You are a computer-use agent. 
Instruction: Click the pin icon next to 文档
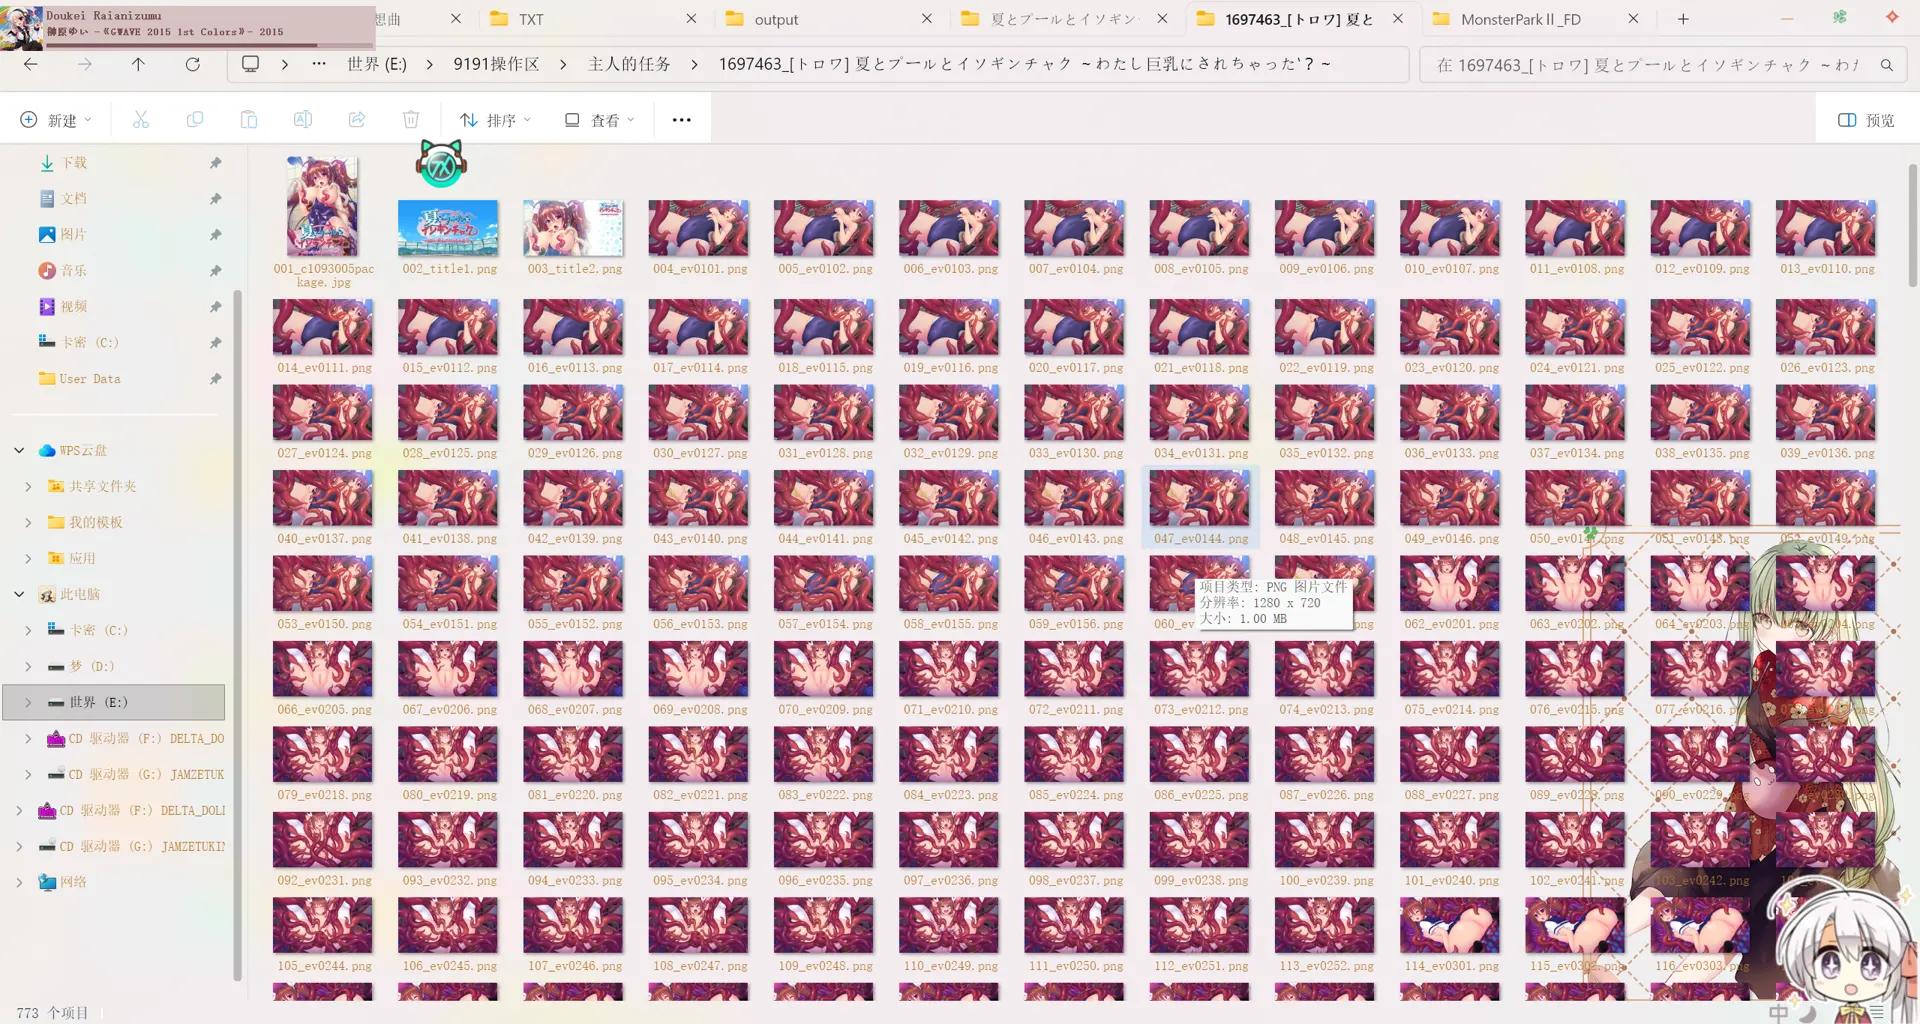(x=215, y=199)
